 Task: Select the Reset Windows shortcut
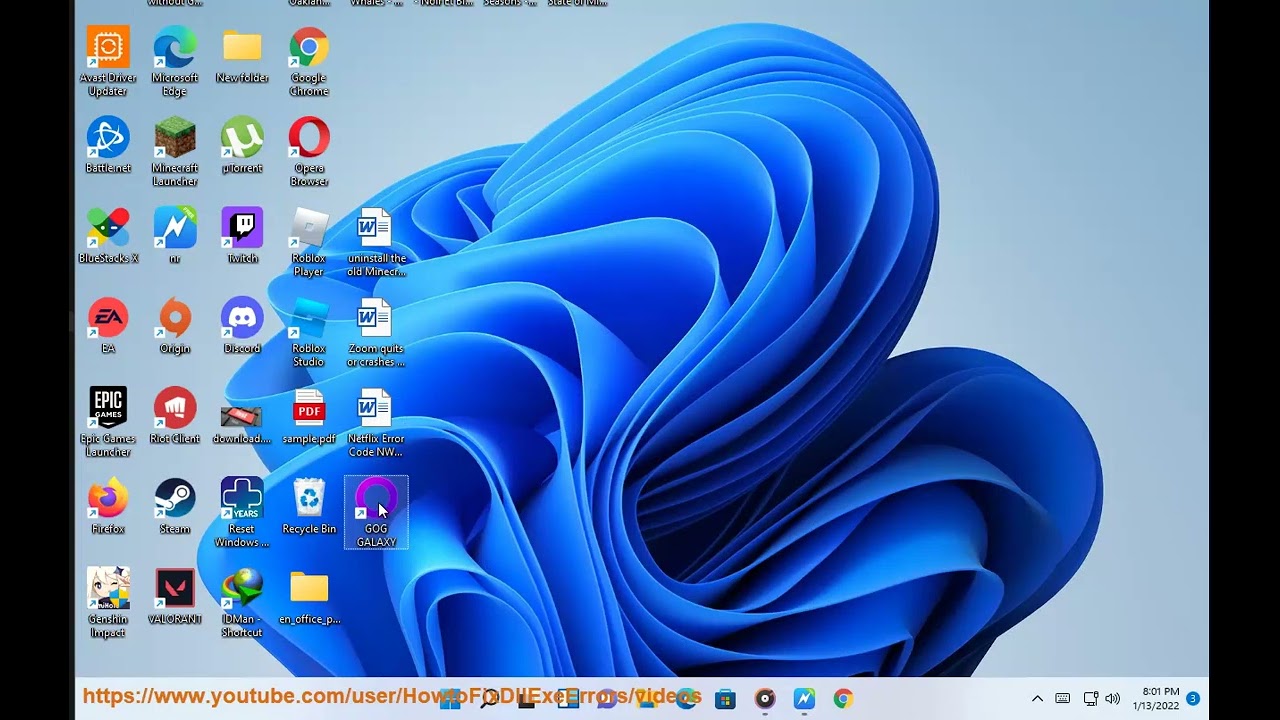point(242,512)
